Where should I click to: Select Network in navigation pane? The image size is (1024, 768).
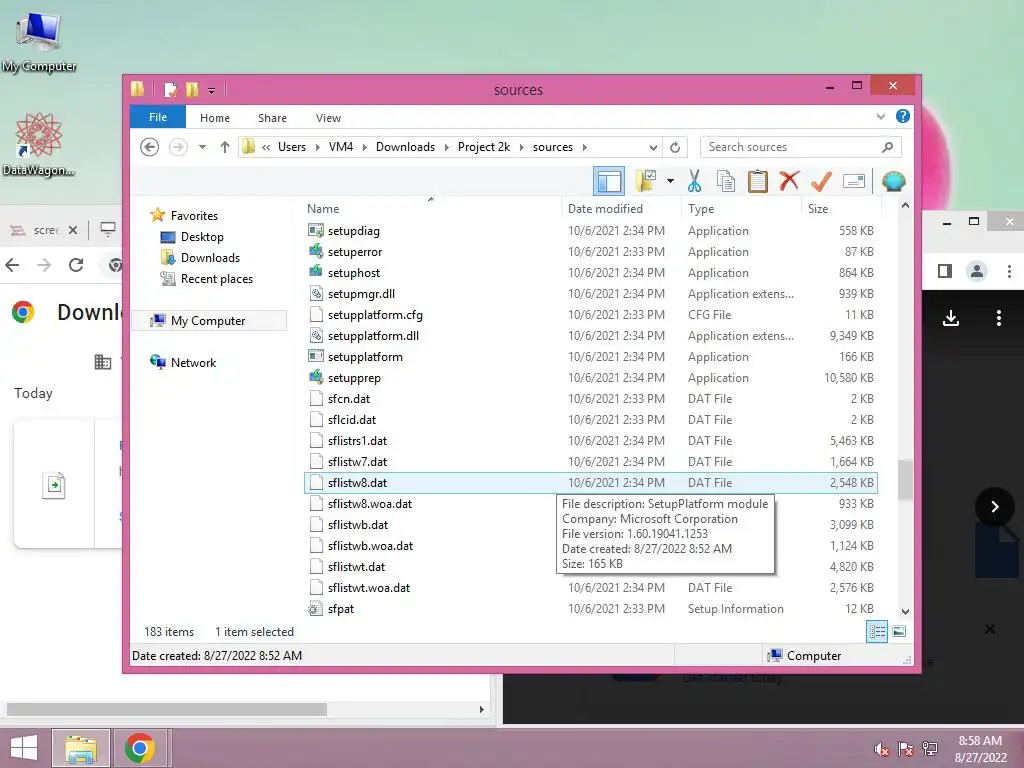pos(193,362)
